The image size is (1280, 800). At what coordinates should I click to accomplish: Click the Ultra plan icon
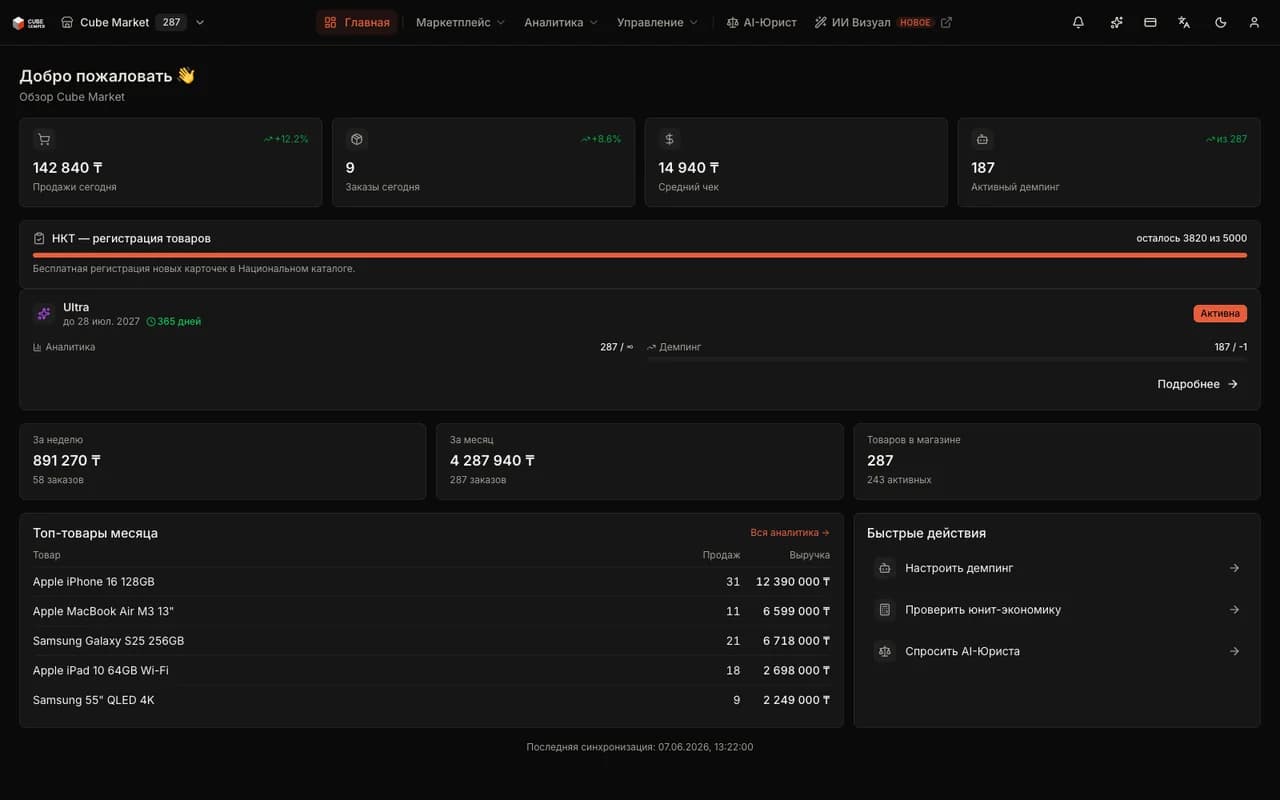click(x=44, y=313)
